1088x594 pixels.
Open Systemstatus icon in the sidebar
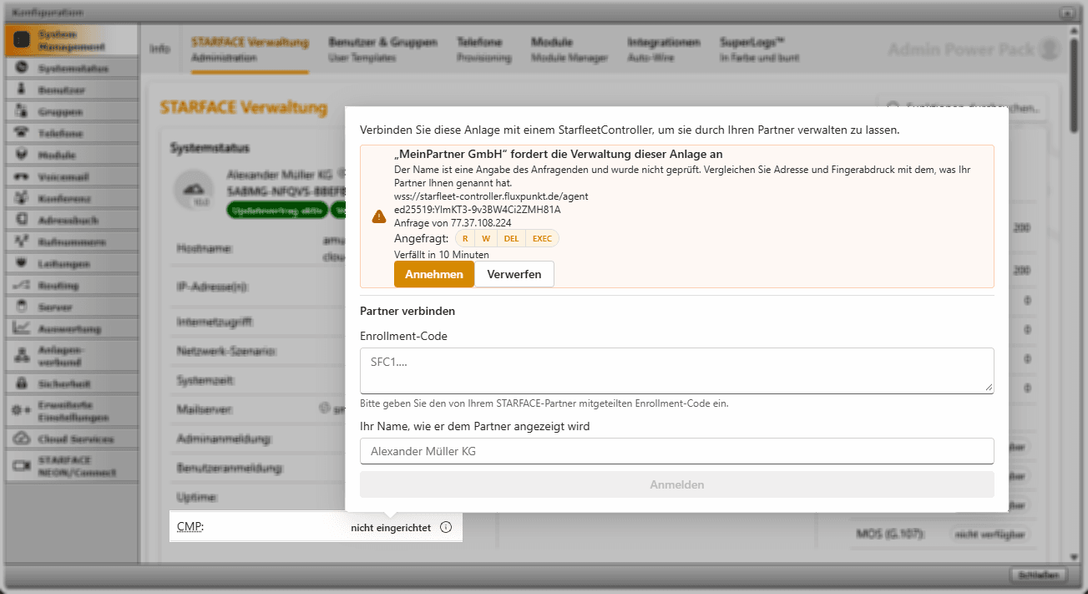(22, 67)
